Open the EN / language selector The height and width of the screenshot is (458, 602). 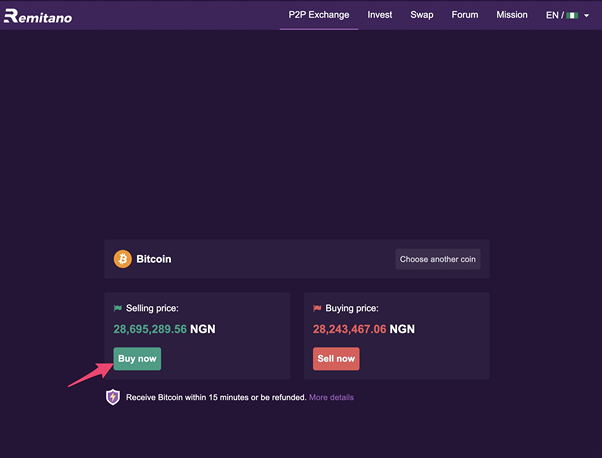click(x=567, y=15)
